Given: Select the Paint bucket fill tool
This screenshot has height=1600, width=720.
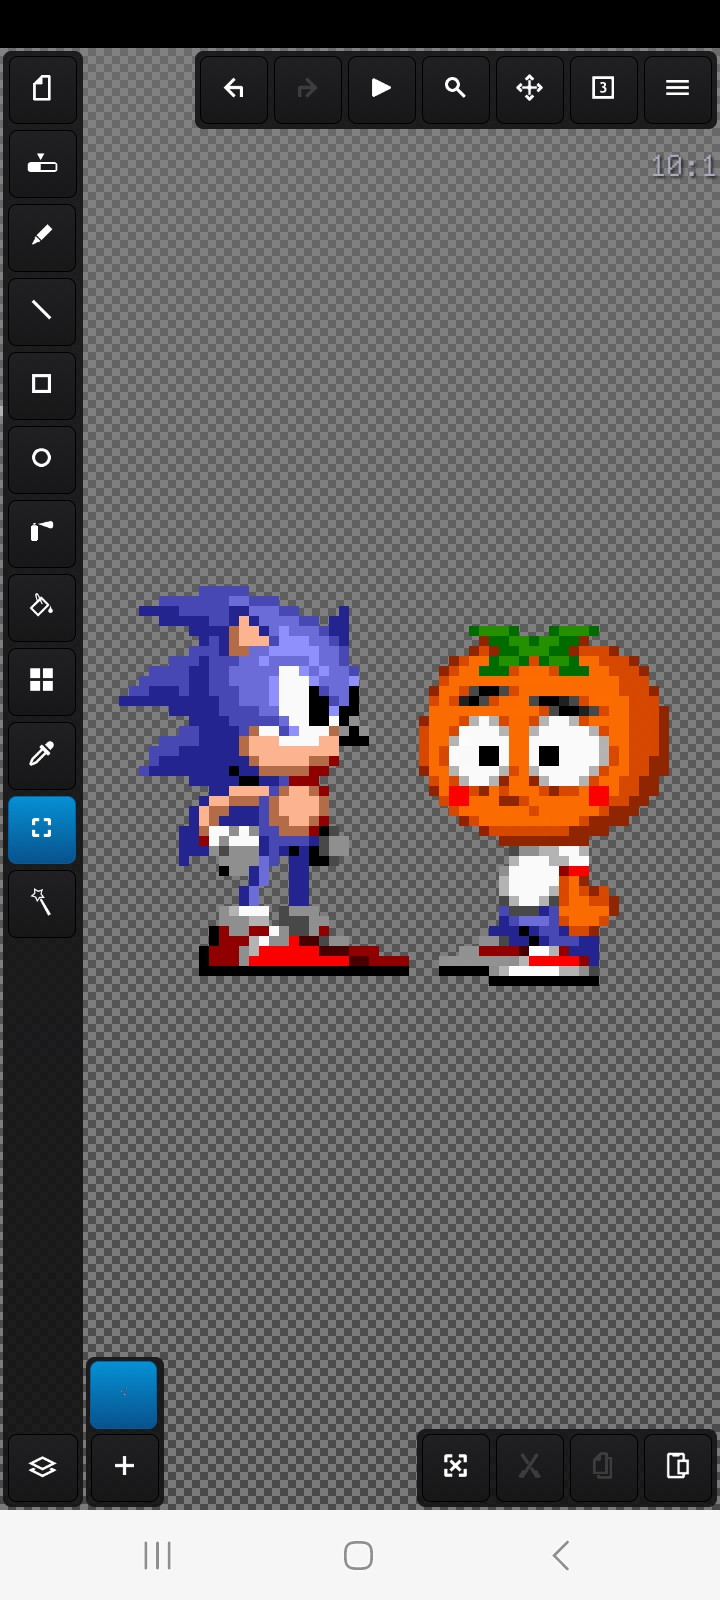Looking at the screenshot, I should pos(42,607).
